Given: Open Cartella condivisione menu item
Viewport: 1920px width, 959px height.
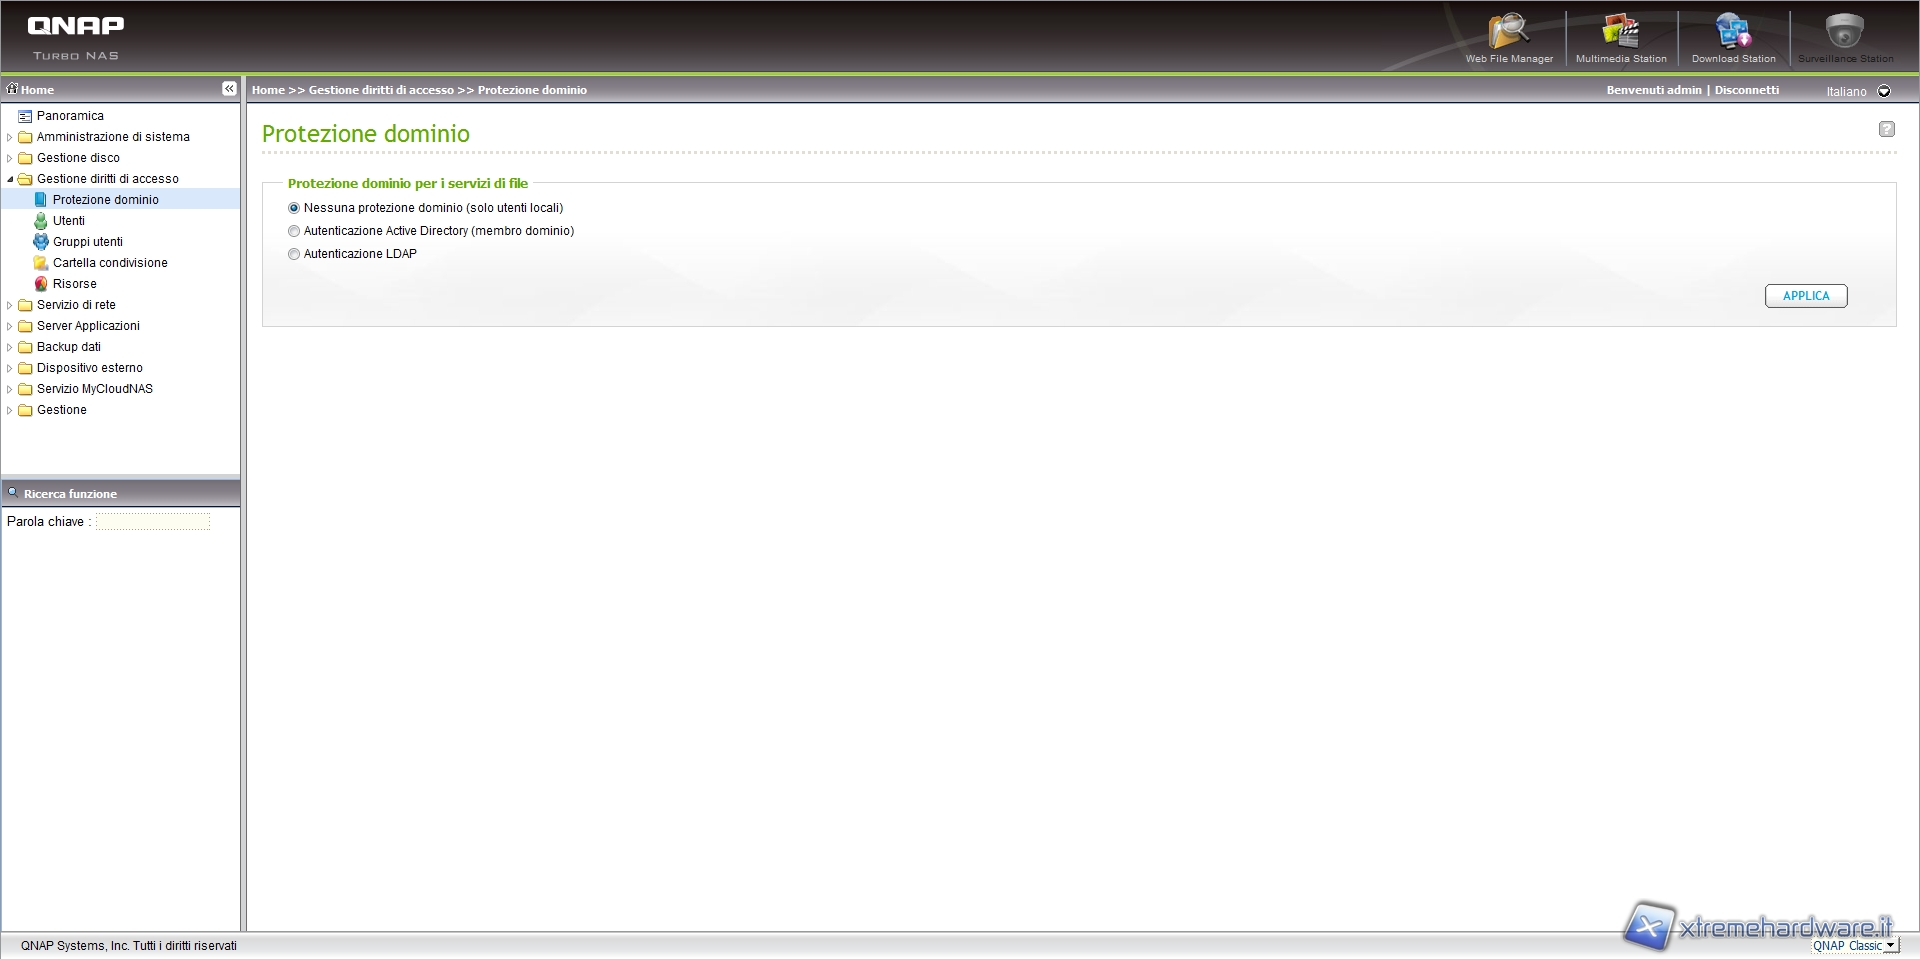Looking at the screenshot, I should pos(110,263).
